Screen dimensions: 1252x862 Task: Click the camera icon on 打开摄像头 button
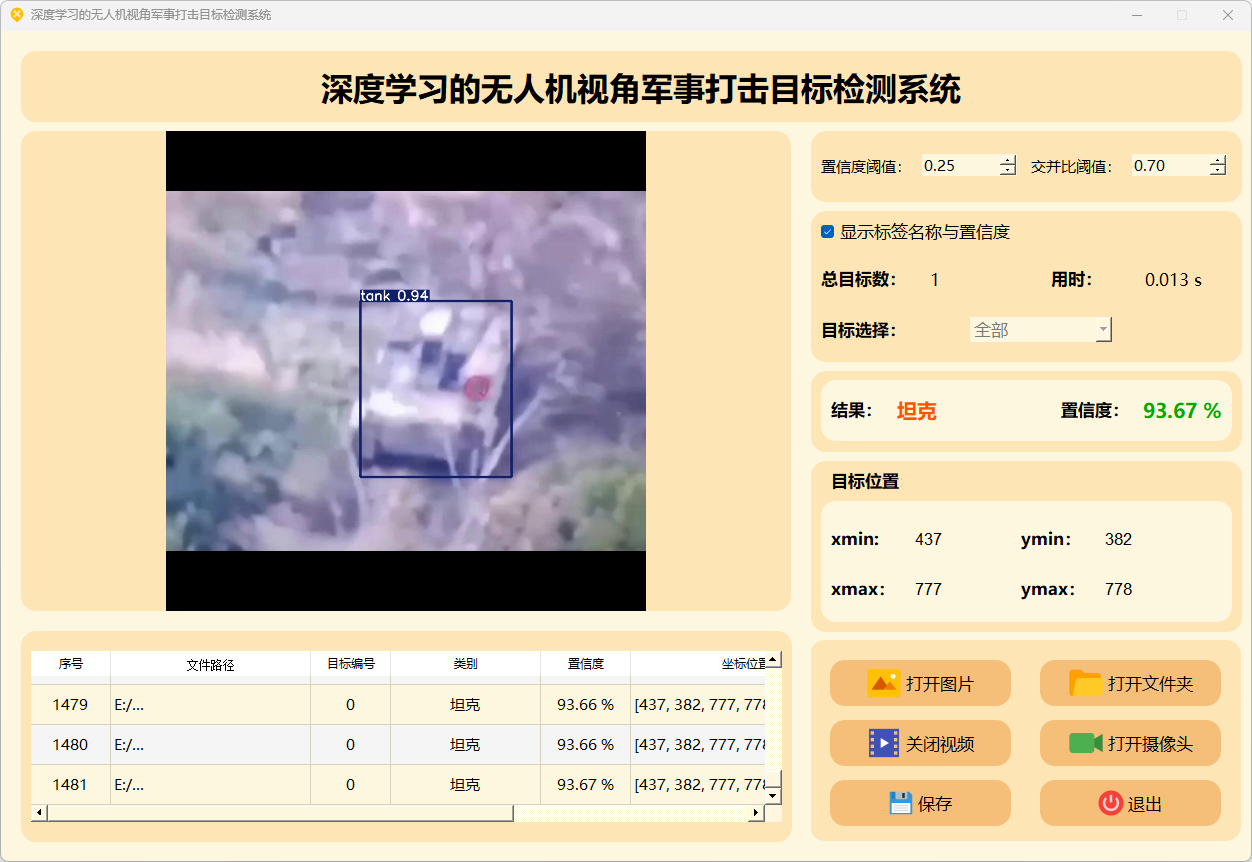click(1085, 743)
